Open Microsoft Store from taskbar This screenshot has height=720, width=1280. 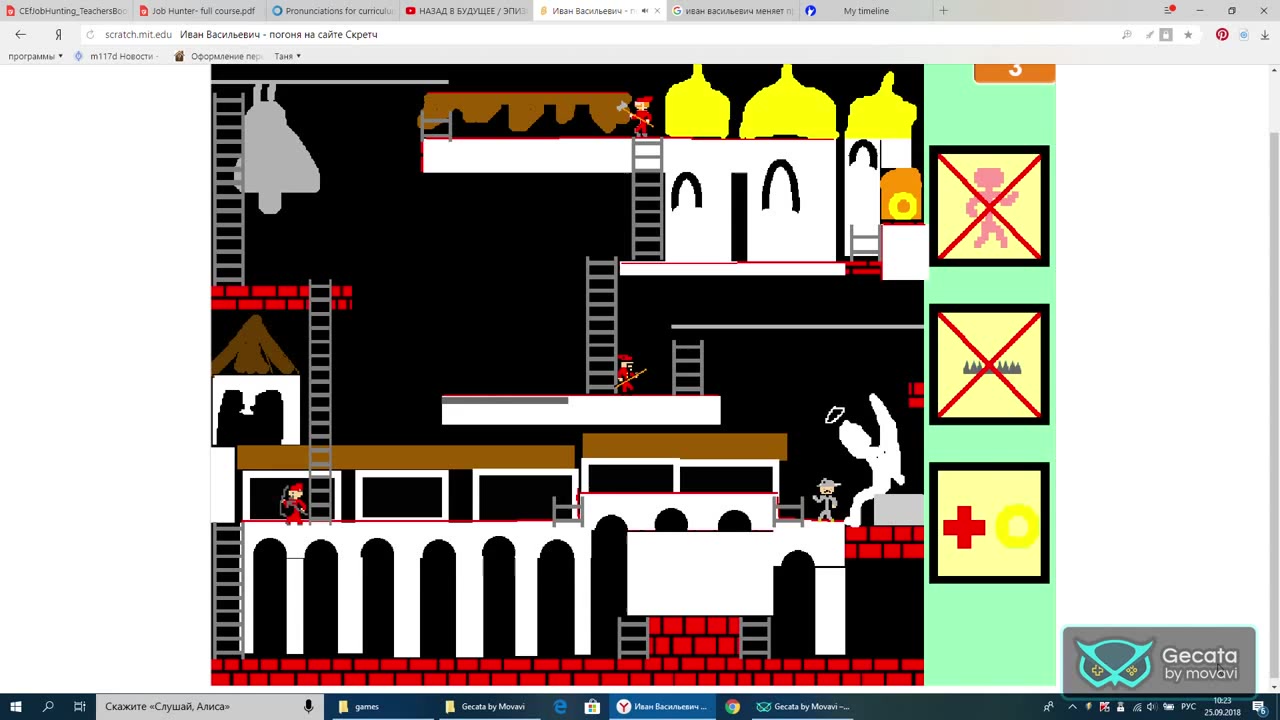point(592,706)
